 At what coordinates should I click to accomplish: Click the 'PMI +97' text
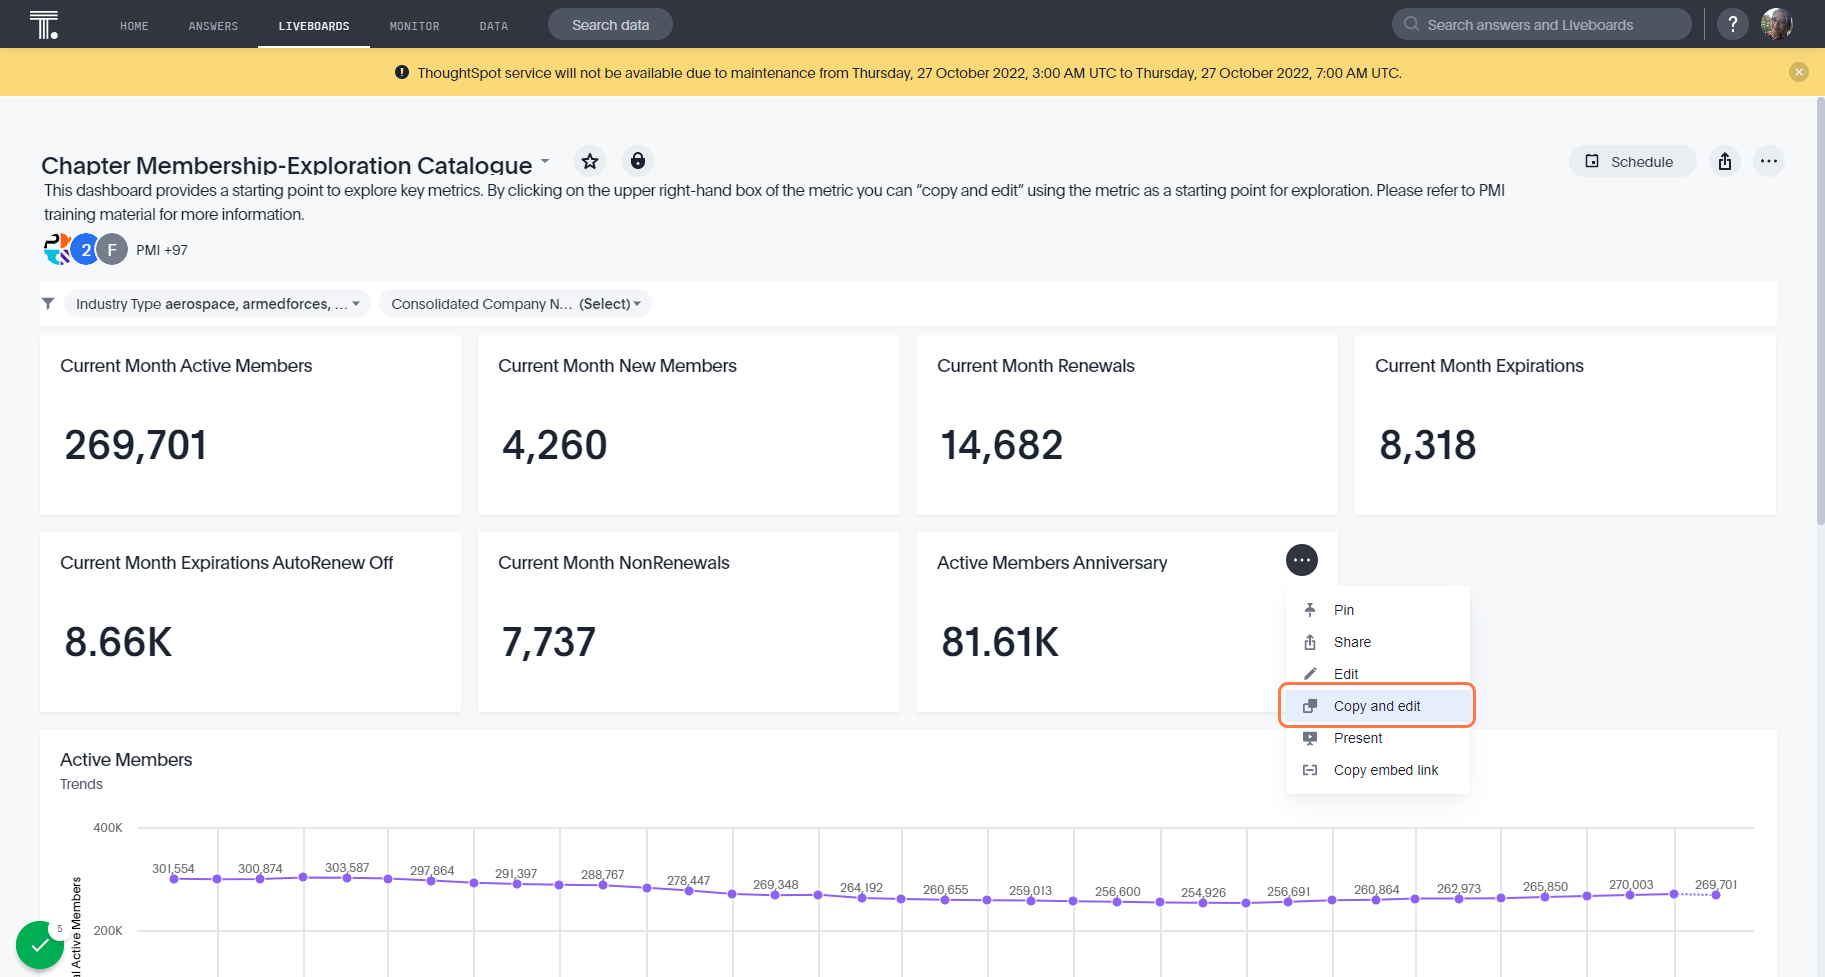tap(162, 250)
